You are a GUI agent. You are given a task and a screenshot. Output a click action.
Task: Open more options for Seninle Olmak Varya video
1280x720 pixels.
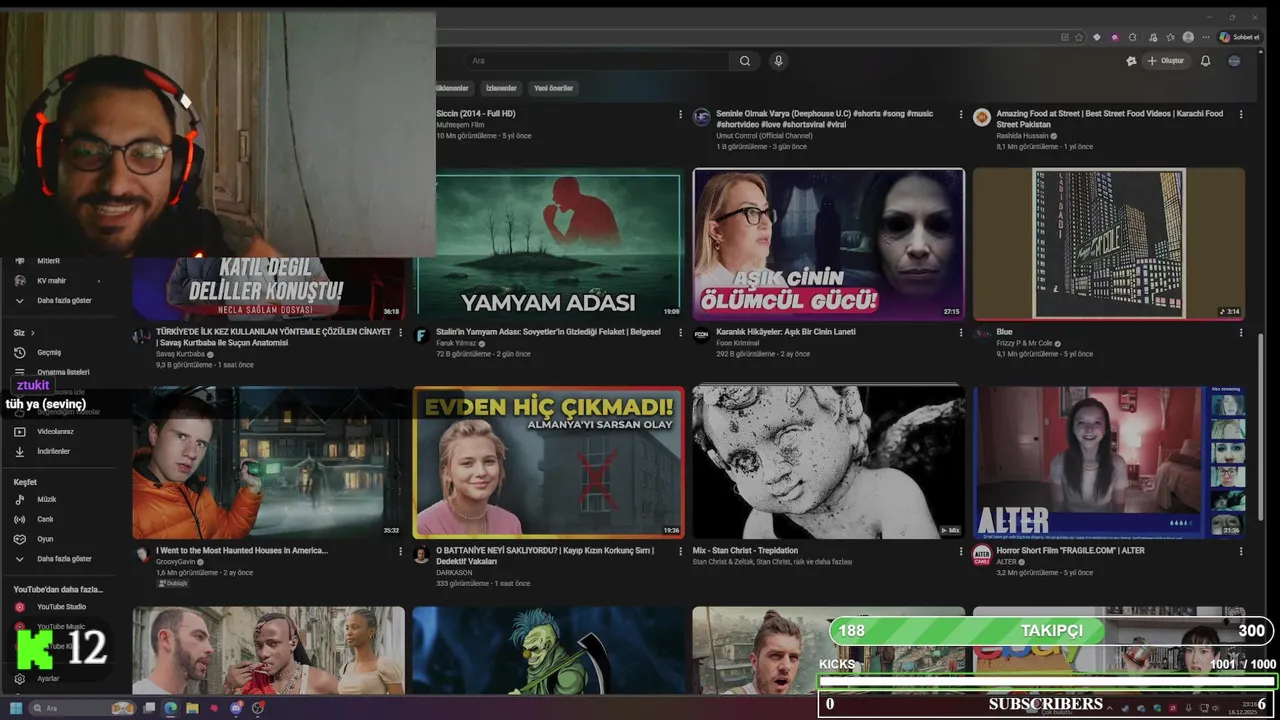click(961, 114)
